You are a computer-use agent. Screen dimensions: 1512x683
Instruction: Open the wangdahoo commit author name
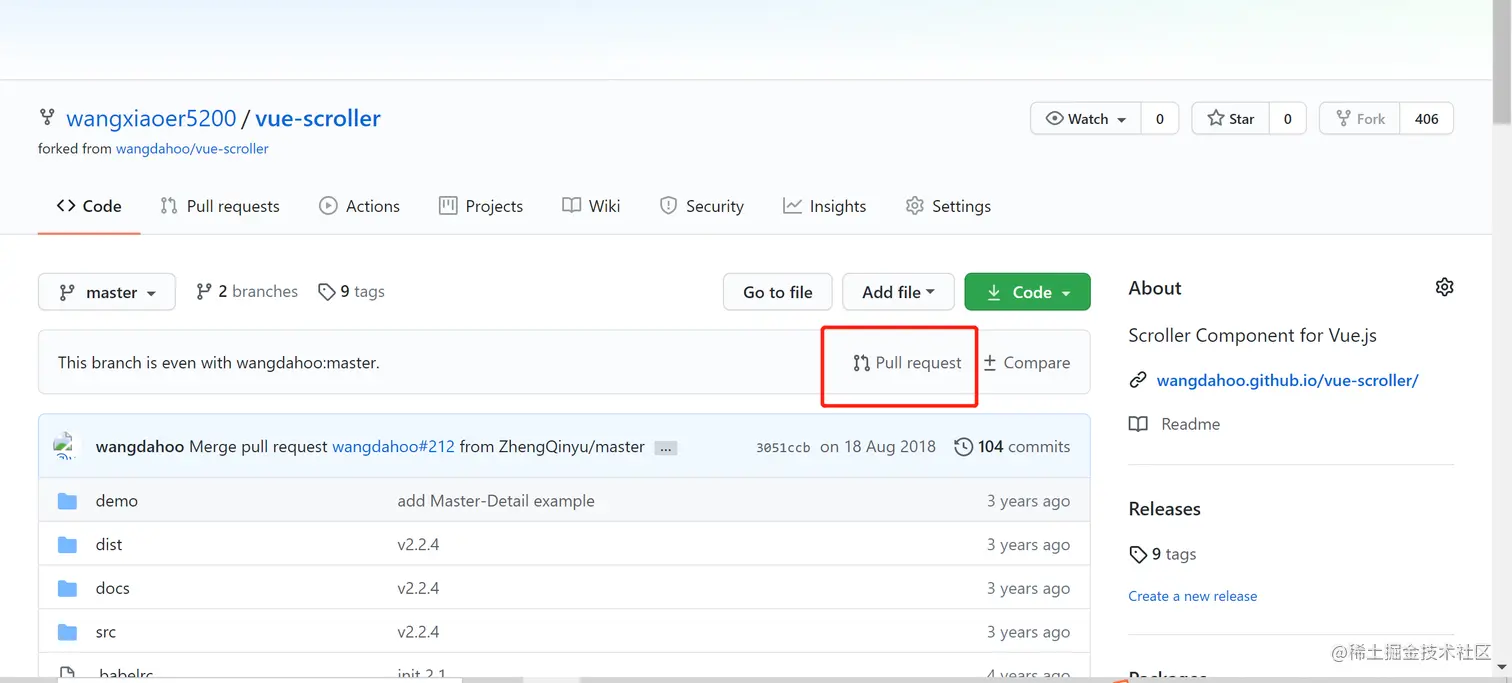(140, 447)
